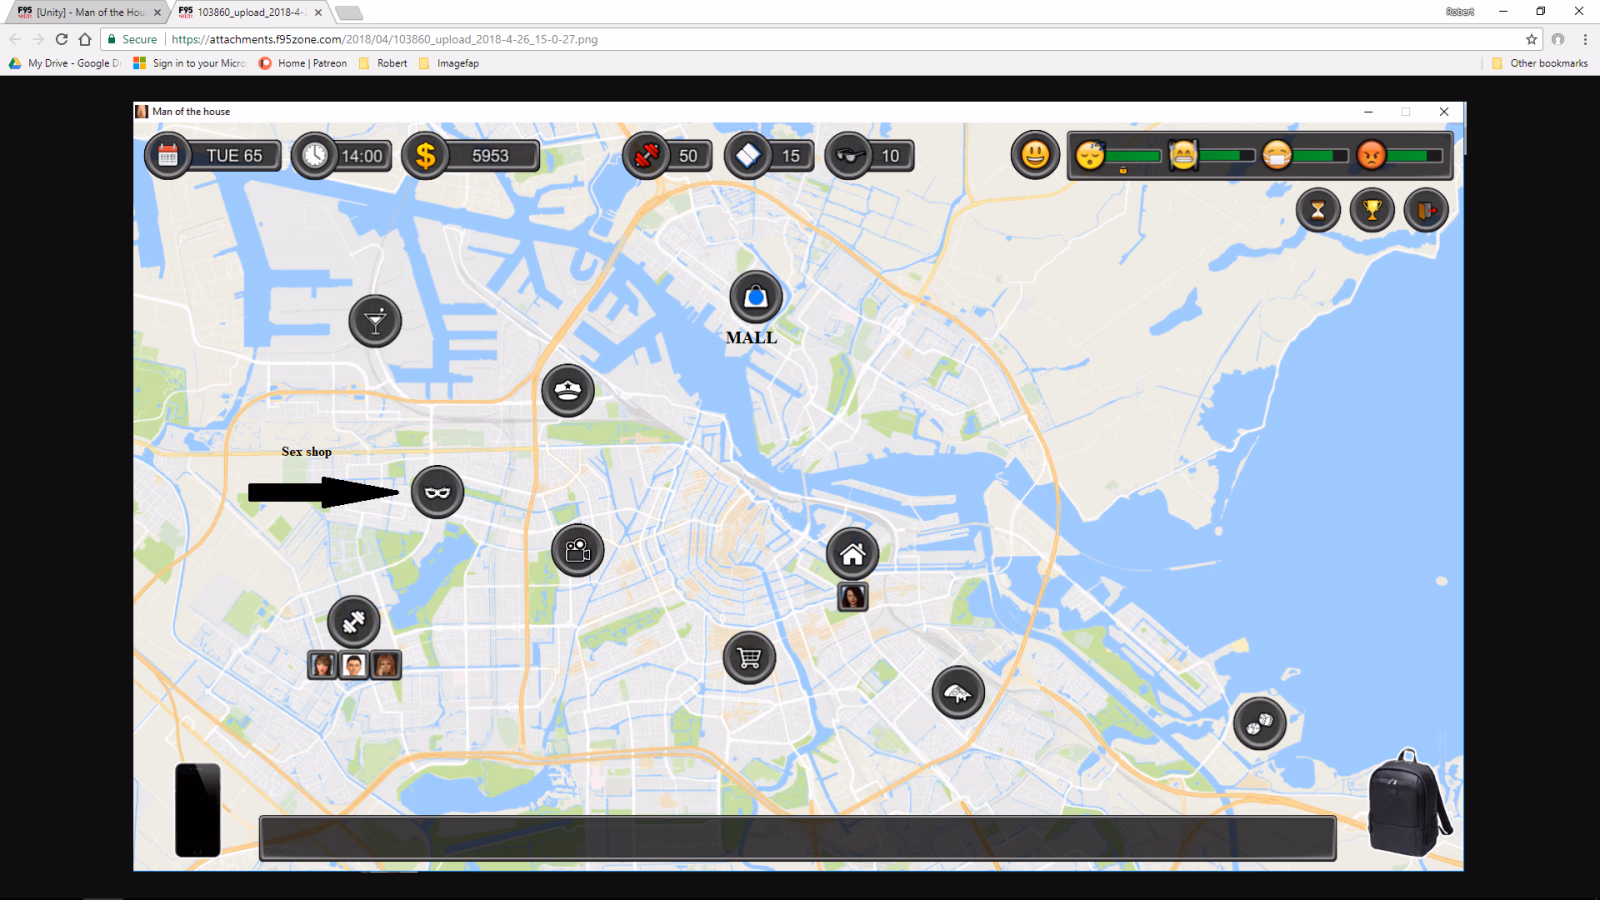Select the blue card stat icon
The height and width of the screenshot is (900, 1600).
[x=748, y=156]
